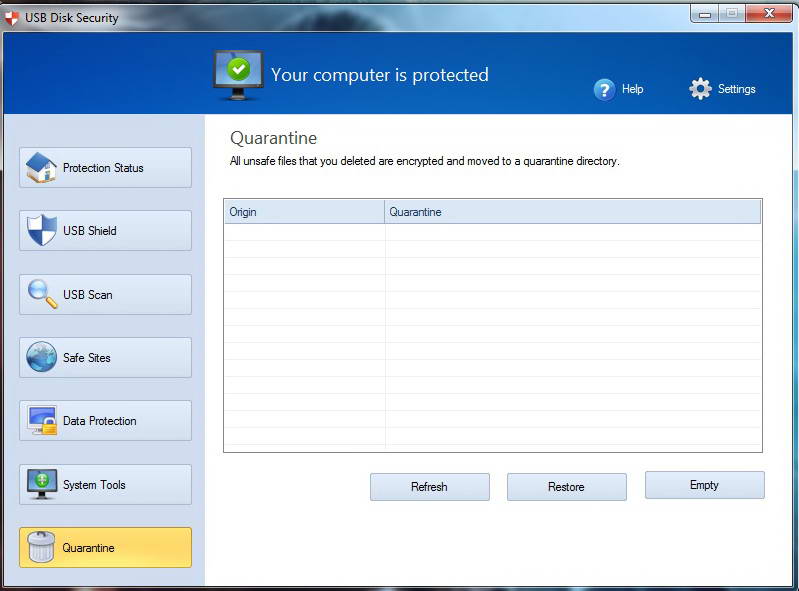The height and width of the screenshot is (591, 799).
Task: Click the USB Scan magnifier icon
Action: coord(42,294)
